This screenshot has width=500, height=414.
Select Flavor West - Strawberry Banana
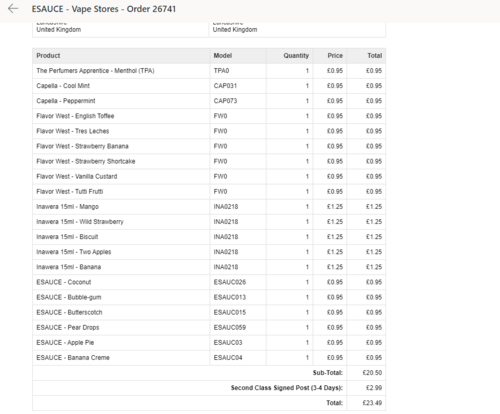[x=82, y=146]
